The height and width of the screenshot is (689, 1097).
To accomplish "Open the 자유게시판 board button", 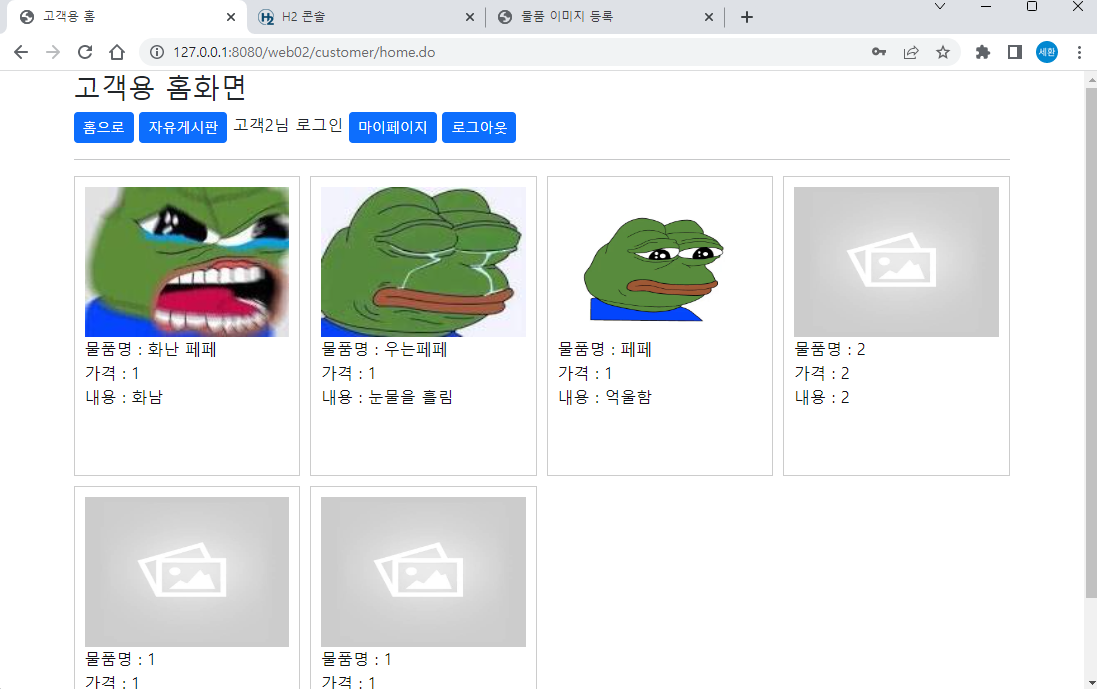I will (183, 127).
